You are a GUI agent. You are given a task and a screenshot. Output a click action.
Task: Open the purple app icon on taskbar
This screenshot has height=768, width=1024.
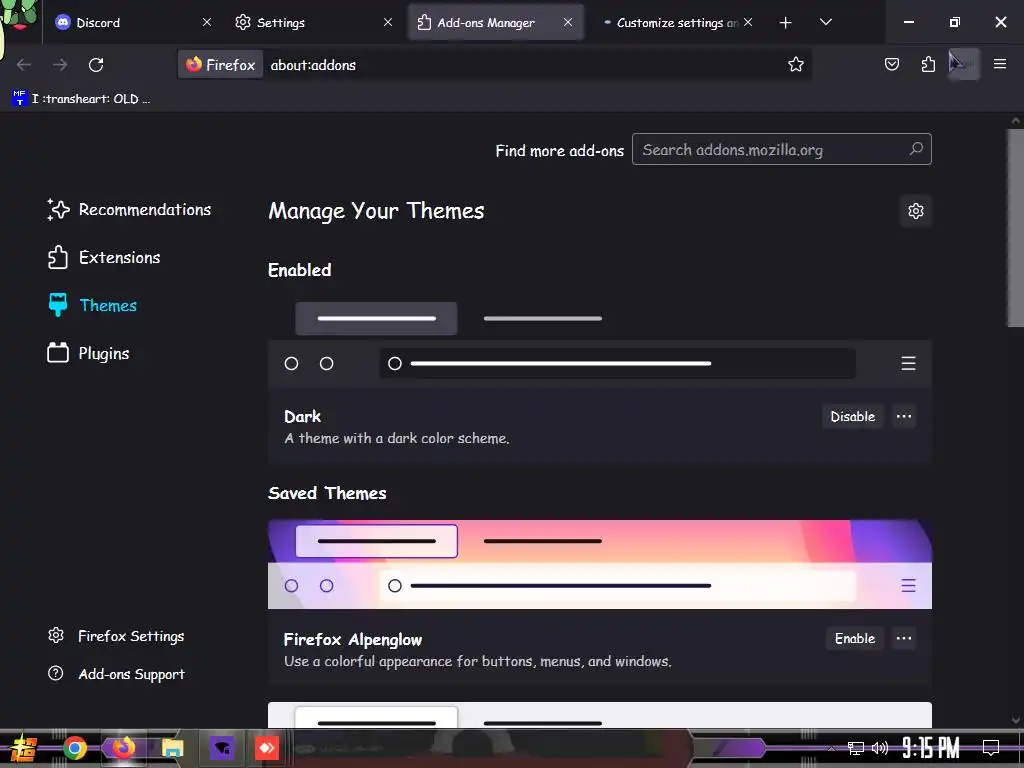222,748
